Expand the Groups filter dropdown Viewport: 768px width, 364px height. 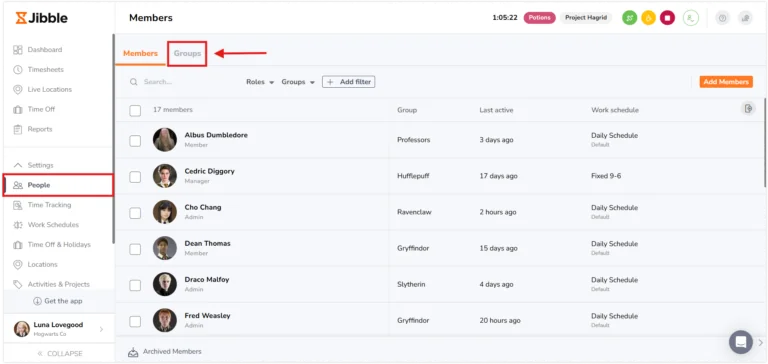(x=298, y=82)
